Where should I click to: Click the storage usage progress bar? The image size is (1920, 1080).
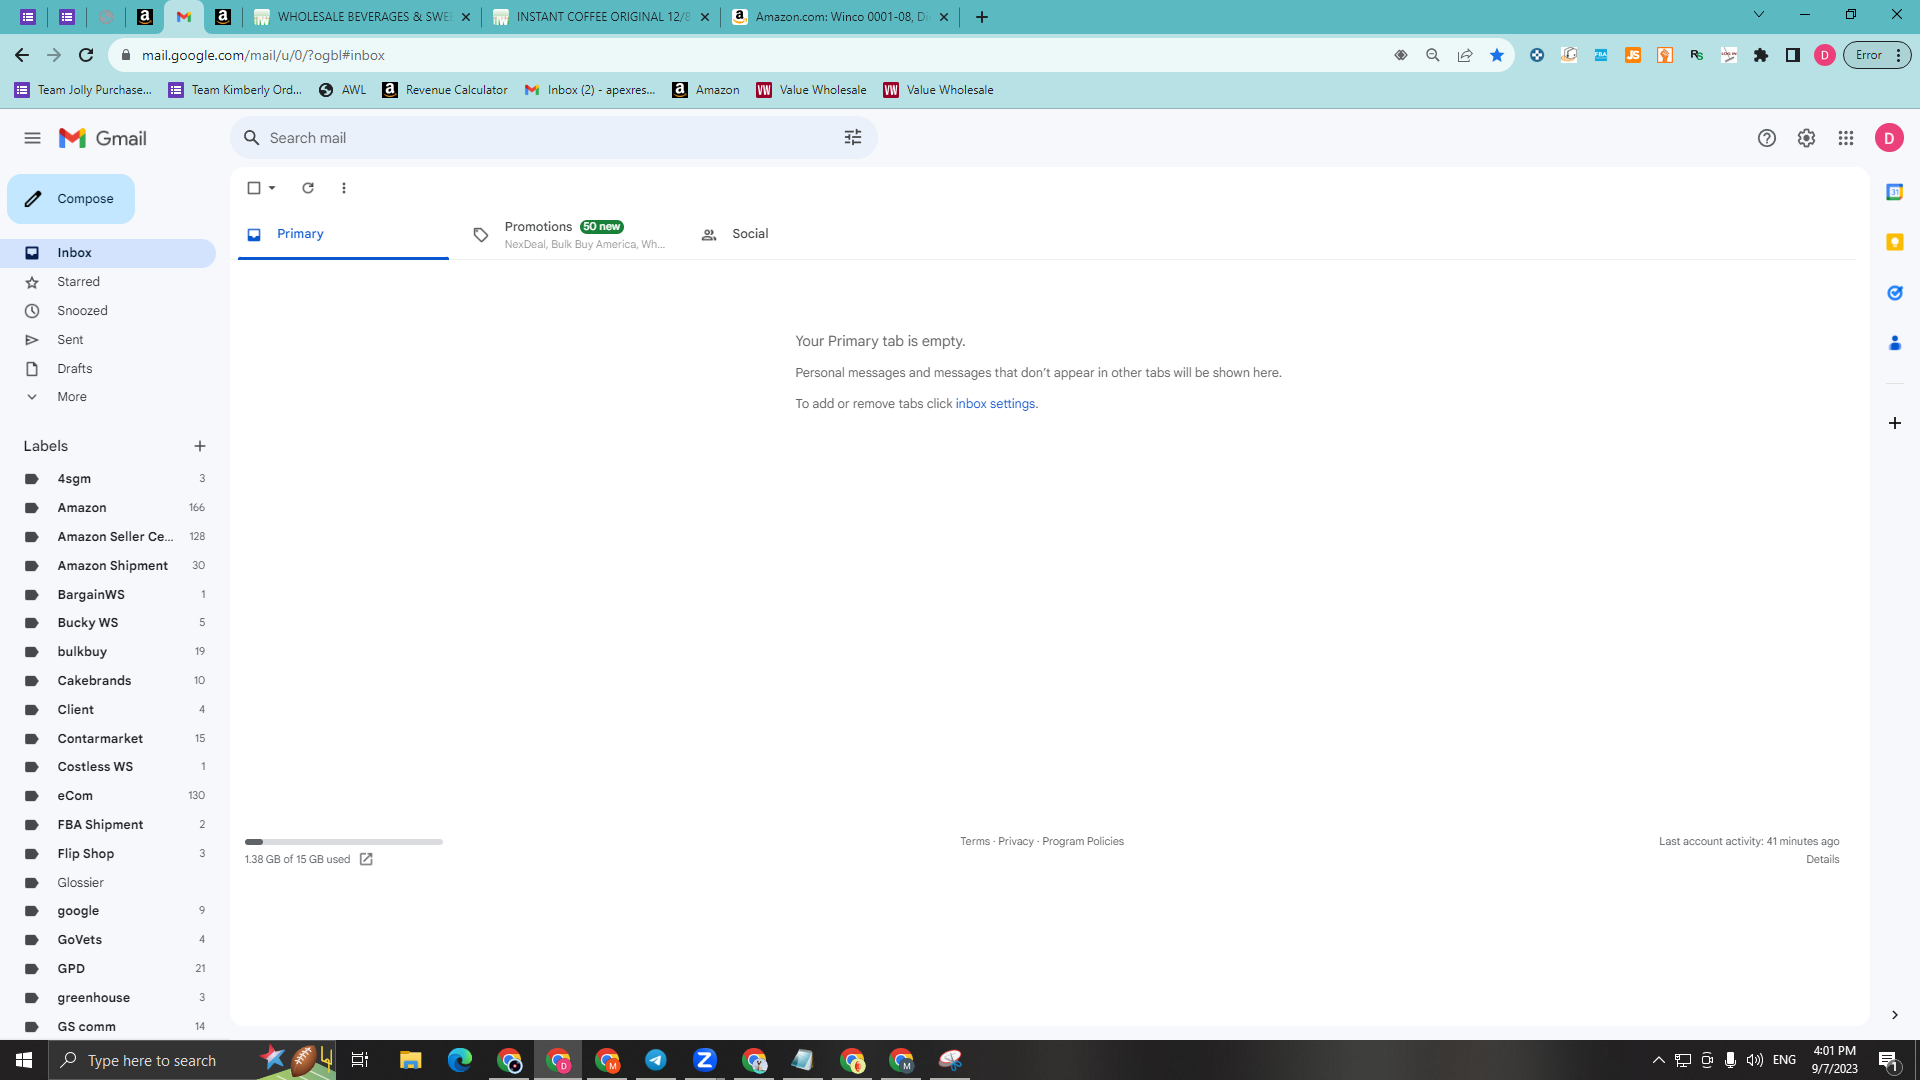(x=343, y=842)
